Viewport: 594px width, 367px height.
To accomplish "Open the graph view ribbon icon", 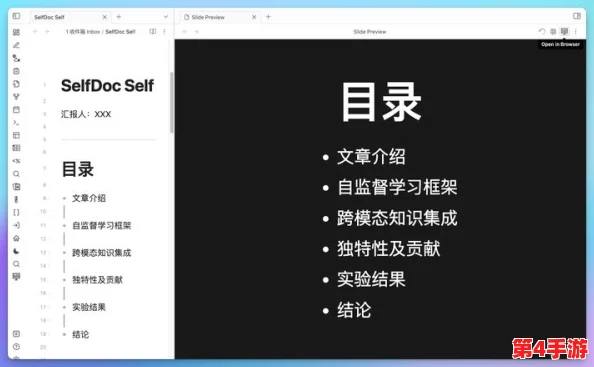I will click(x=16, y=58).
